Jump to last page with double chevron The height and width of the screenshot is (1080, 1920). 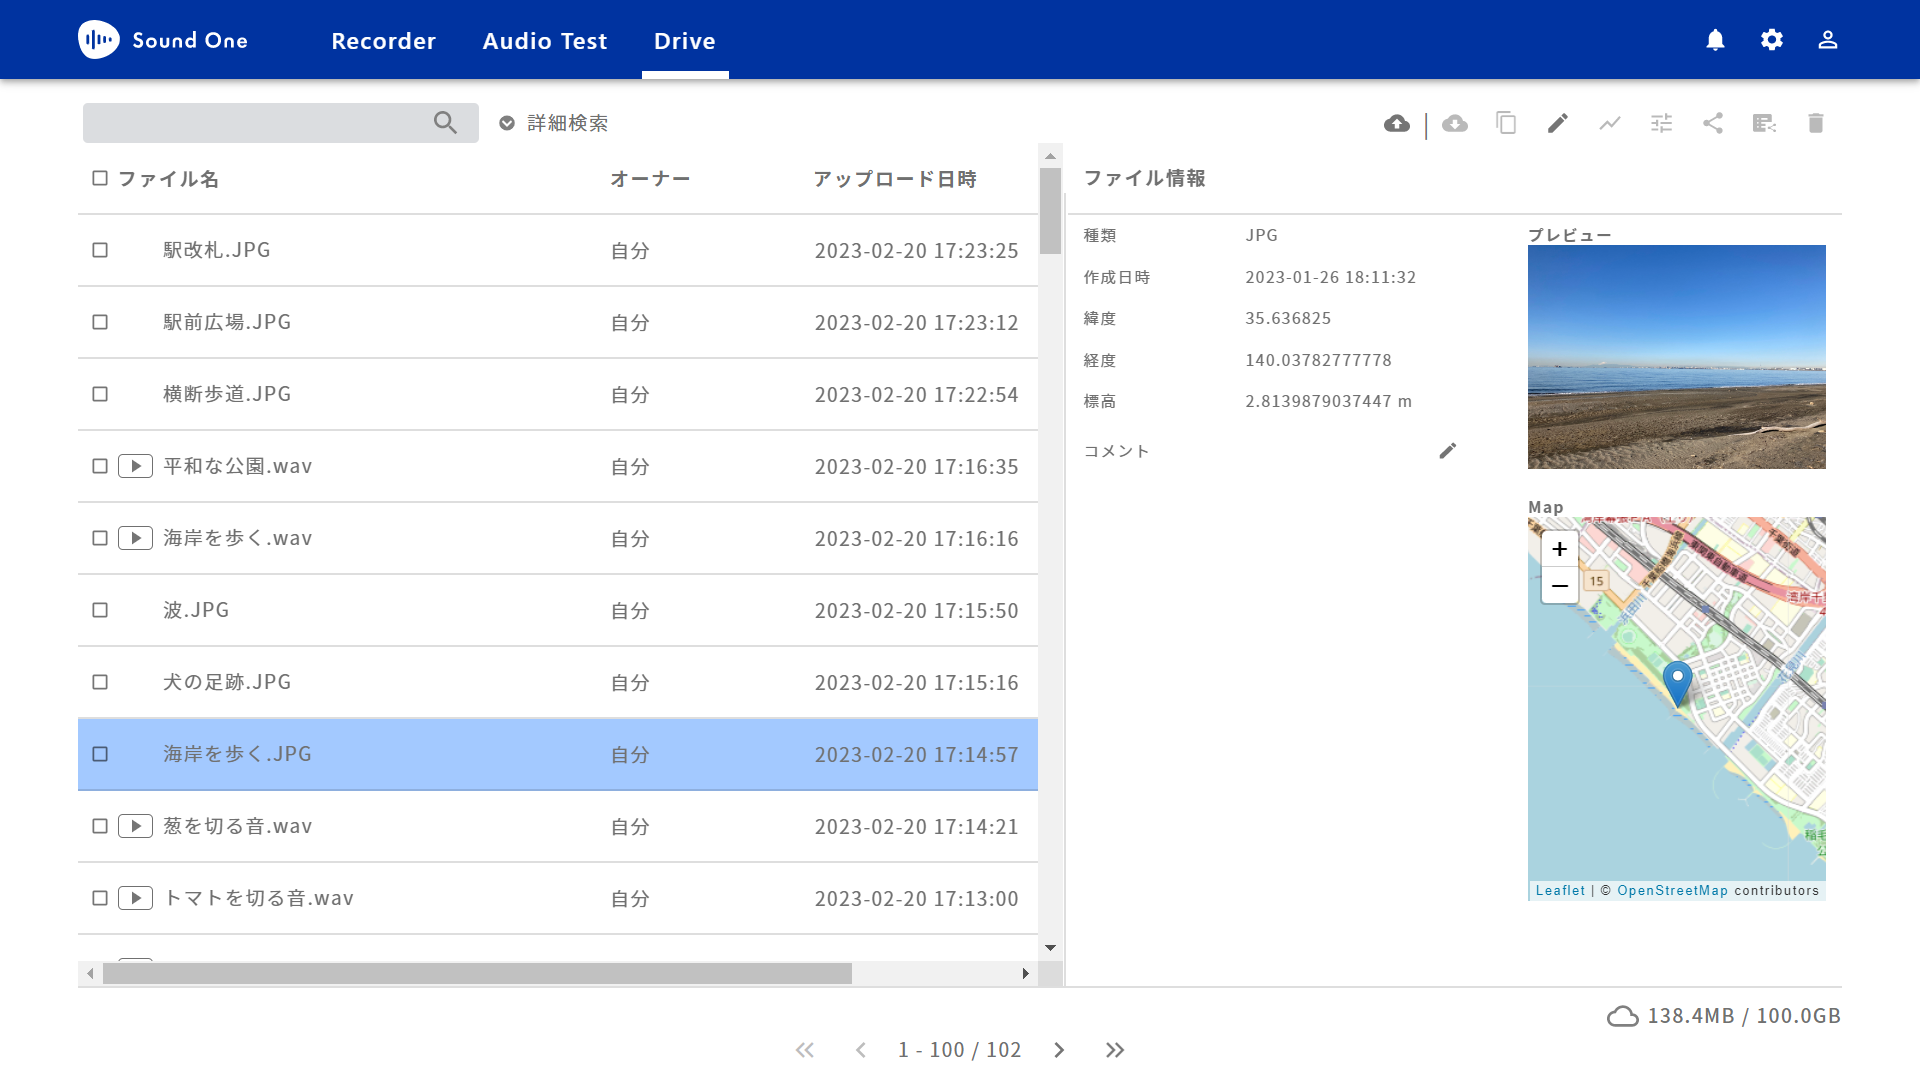(1115, 1050)
